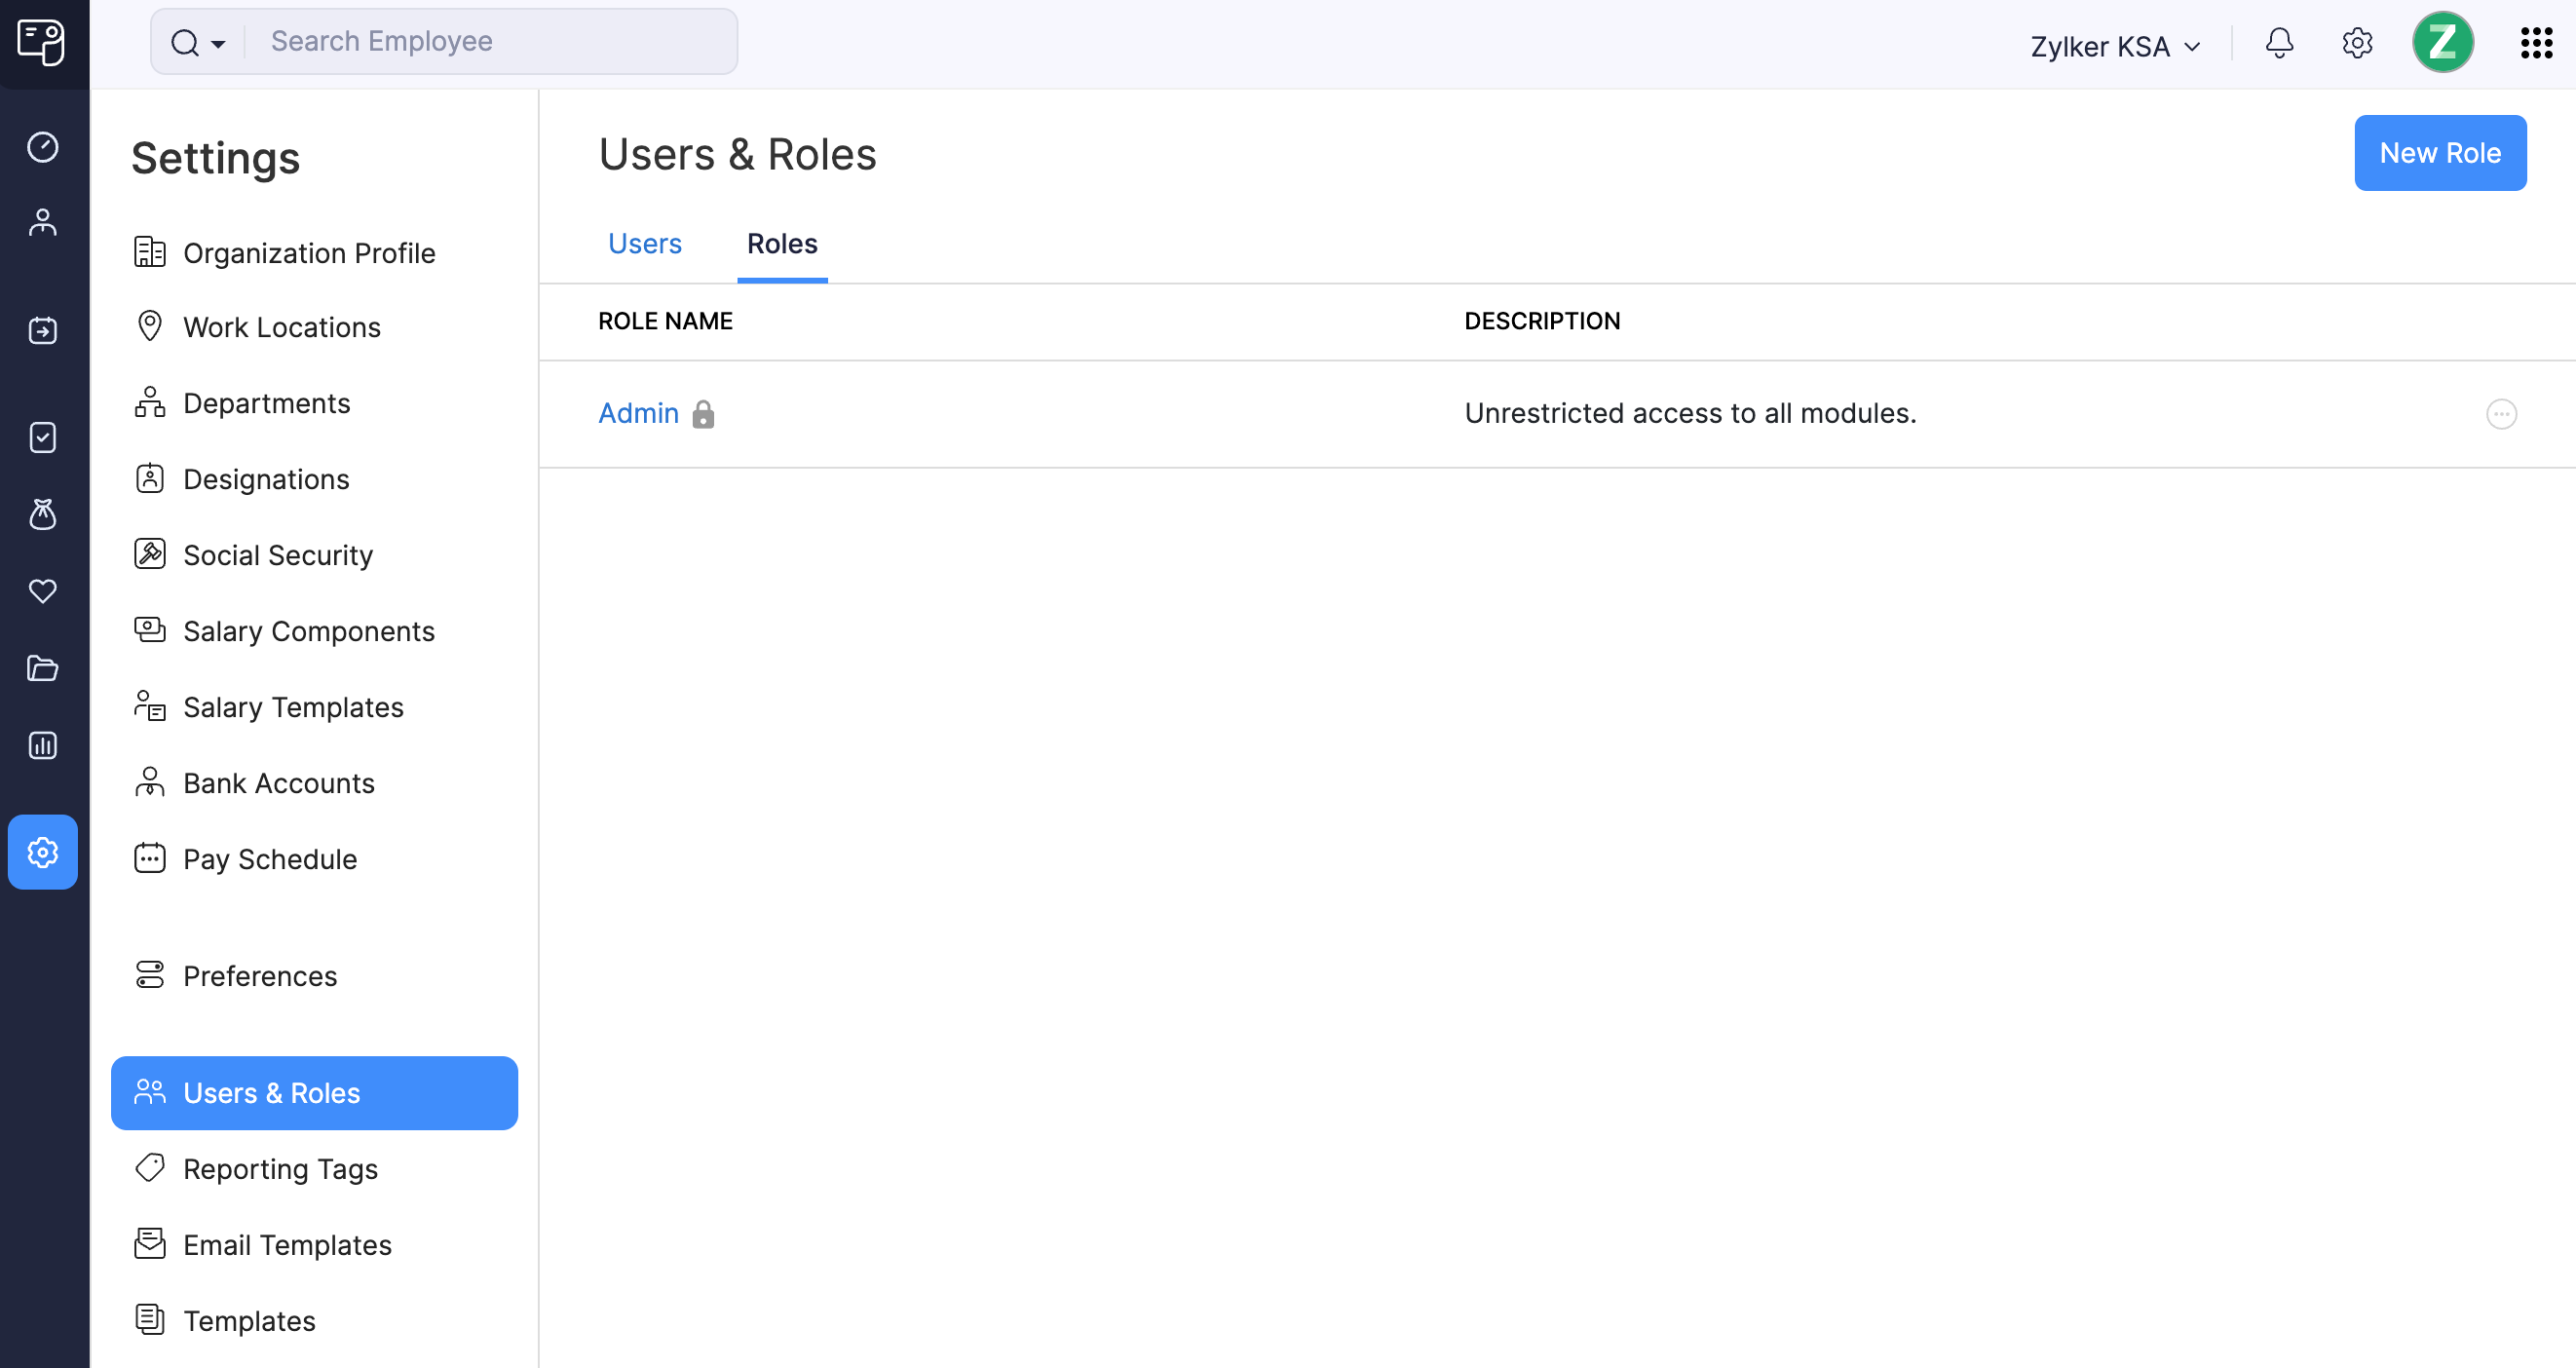The height and width of the screenshot is (1368, 2576).
Task: Open the Documents folder icon in sidebar
Action: click(43, 668)
